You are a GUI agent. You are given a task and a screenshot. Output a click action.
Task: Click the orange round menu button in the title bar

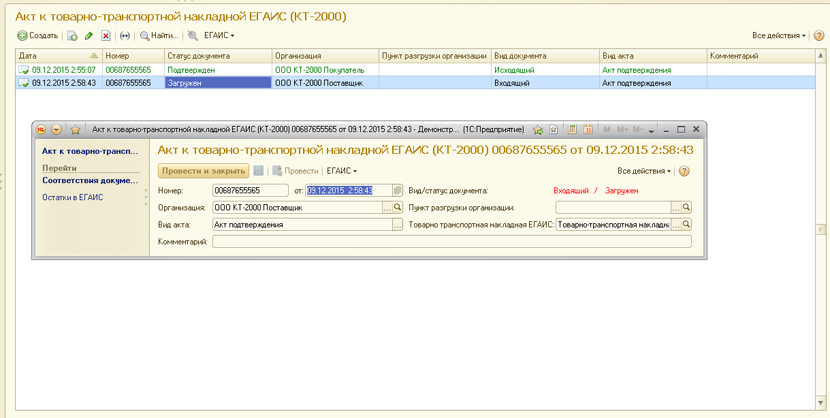57,129
